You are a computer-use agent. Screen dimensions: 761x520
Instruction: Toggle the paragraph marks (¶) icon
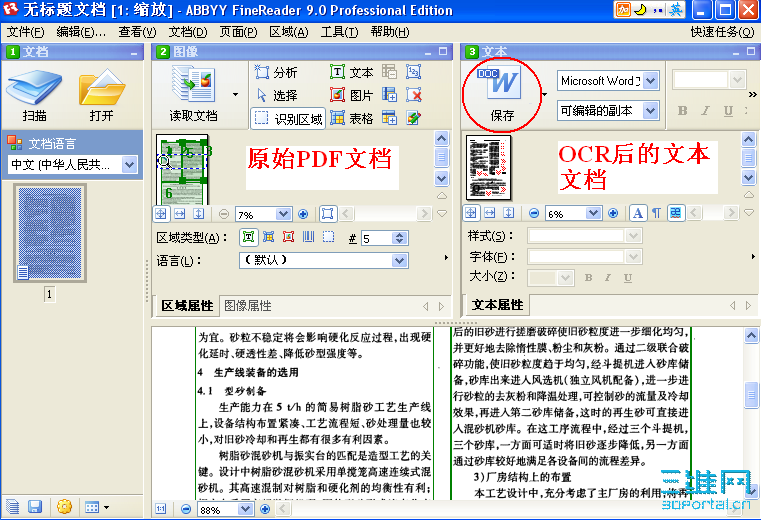pyautogui.click(x=656, y=213)
